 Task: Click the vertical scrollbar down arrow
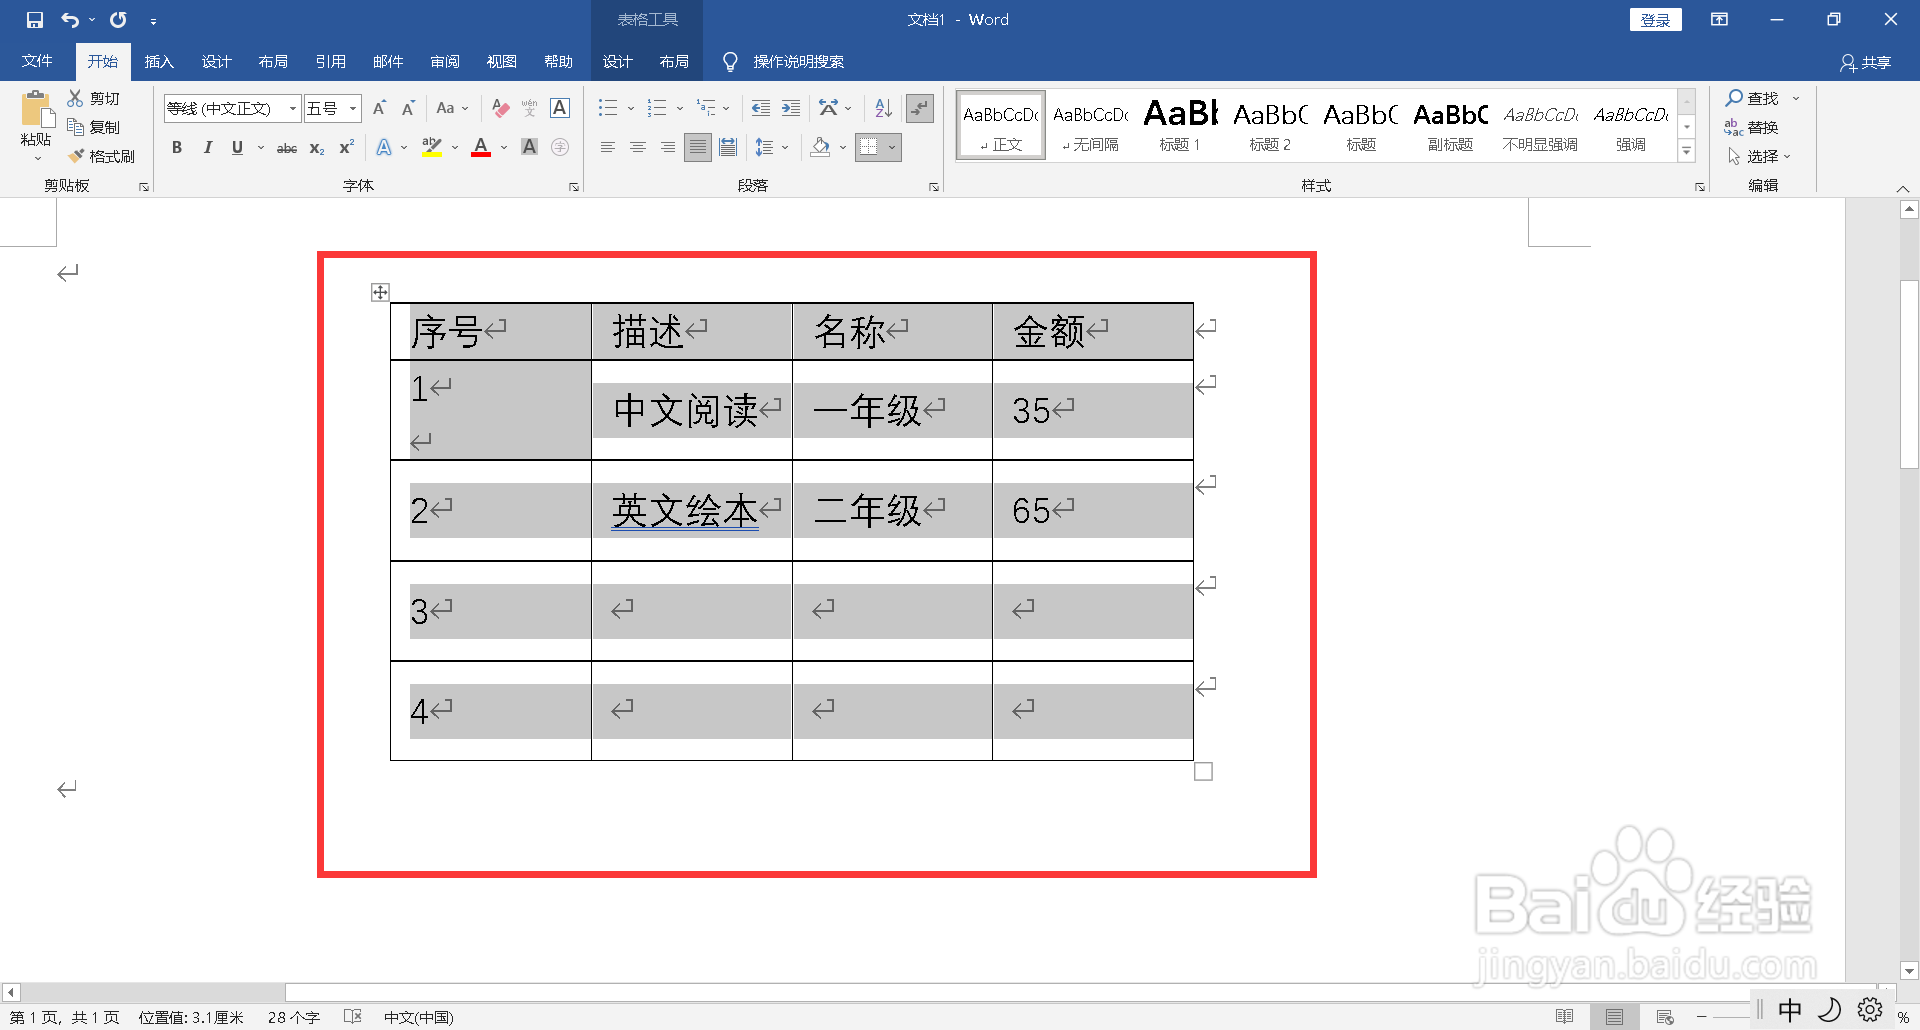[x=1909, y=970]
